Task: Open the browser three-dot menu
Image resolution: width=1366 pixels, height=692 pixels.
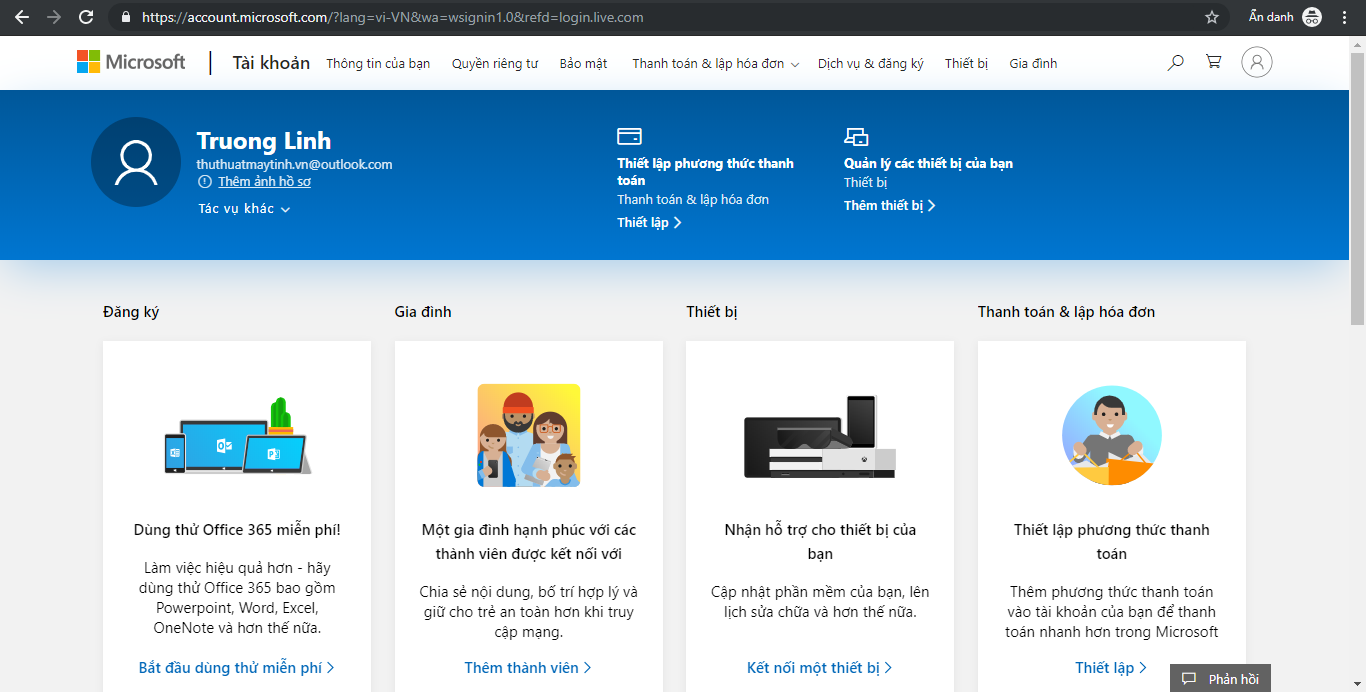Action: tap(1343, 17)
